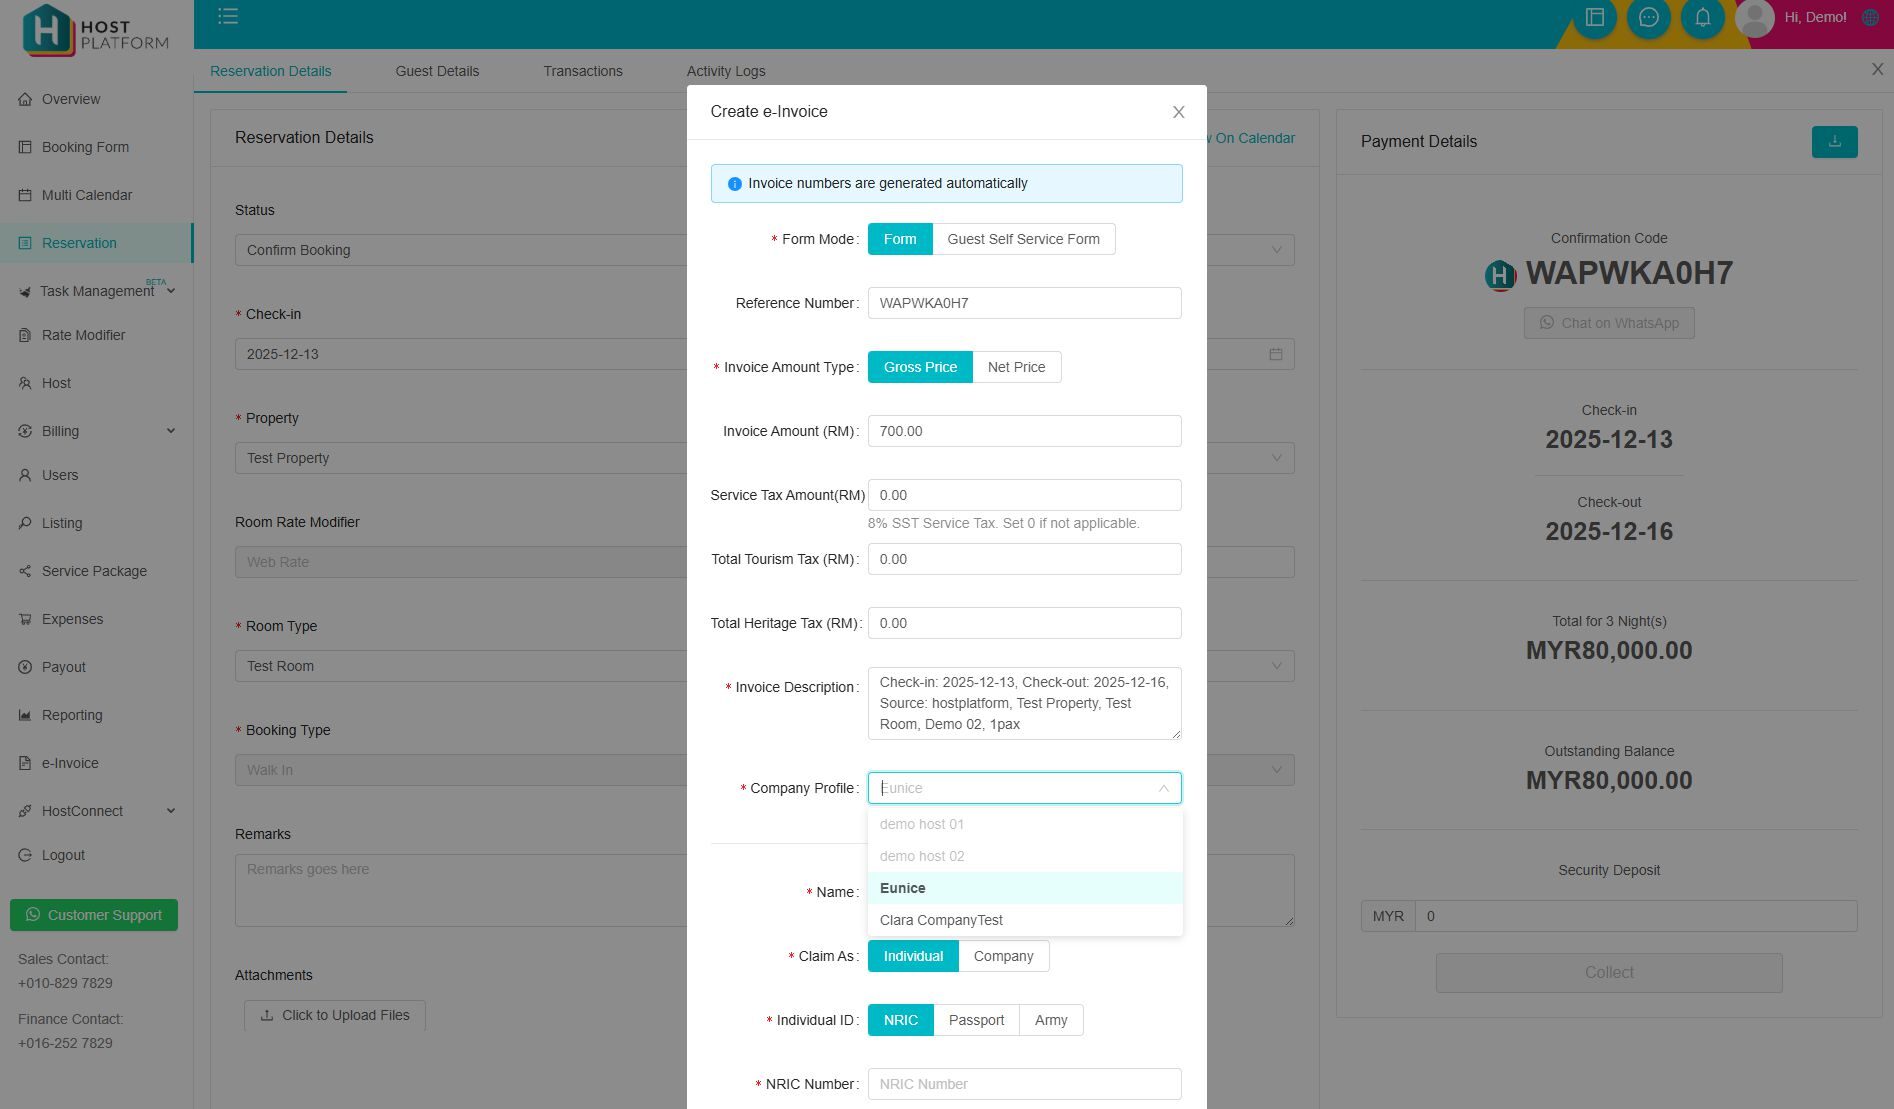
Task: Open the notifications bell icon
Action: [x=1703, y=17]
